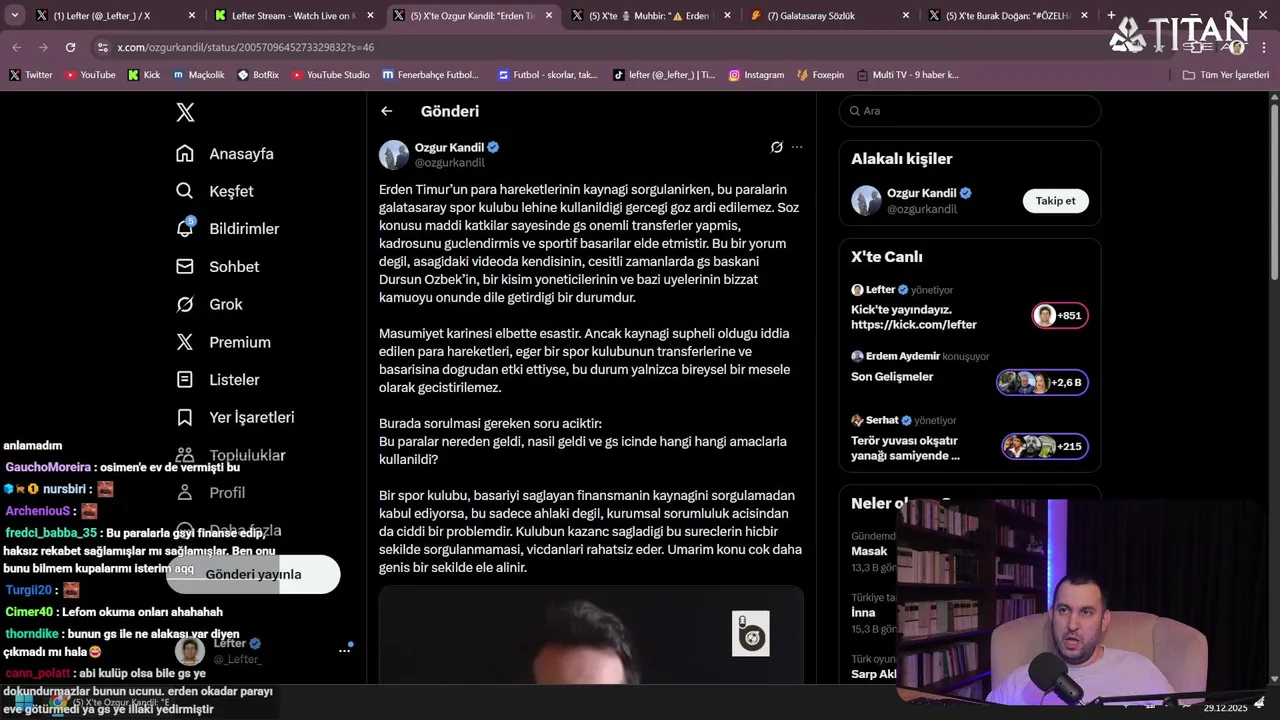Open Ozgur Kandil's profile avatar in post
Image resolution: width=1280 pixels, height=720 pixels.
tap(394, 155)
